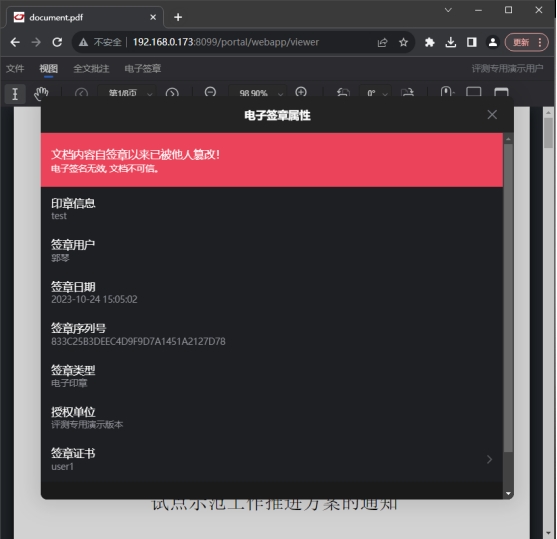Click the dialog scrollbar down arrow
Screen dimensions: 557x539
[x=508, y=494]
